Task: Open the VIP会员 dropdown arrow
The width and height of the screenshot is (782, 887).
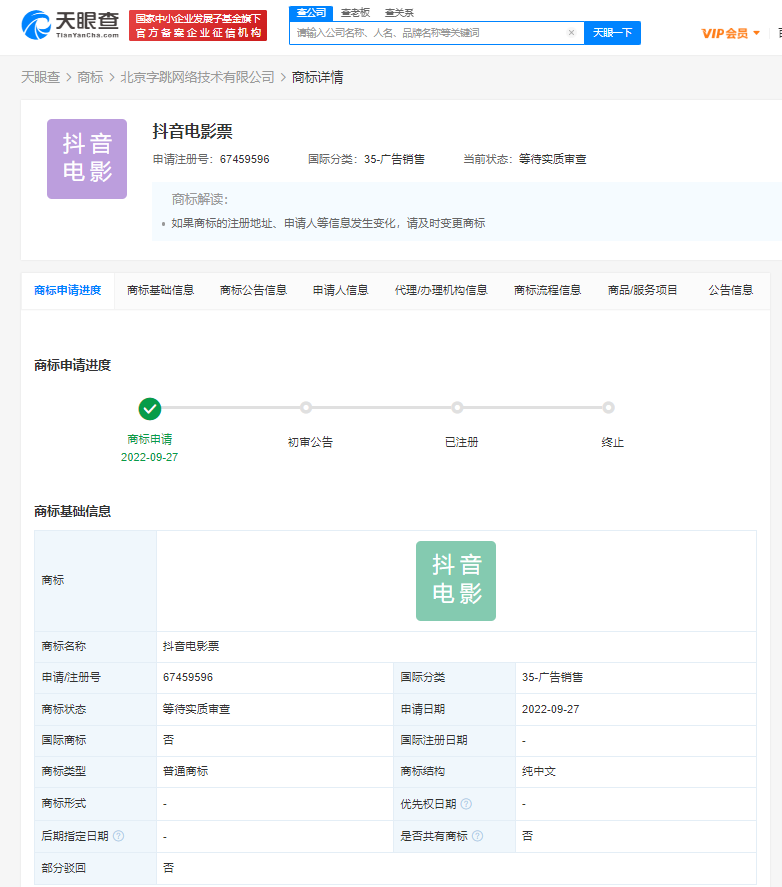Action: pos(756,33)
